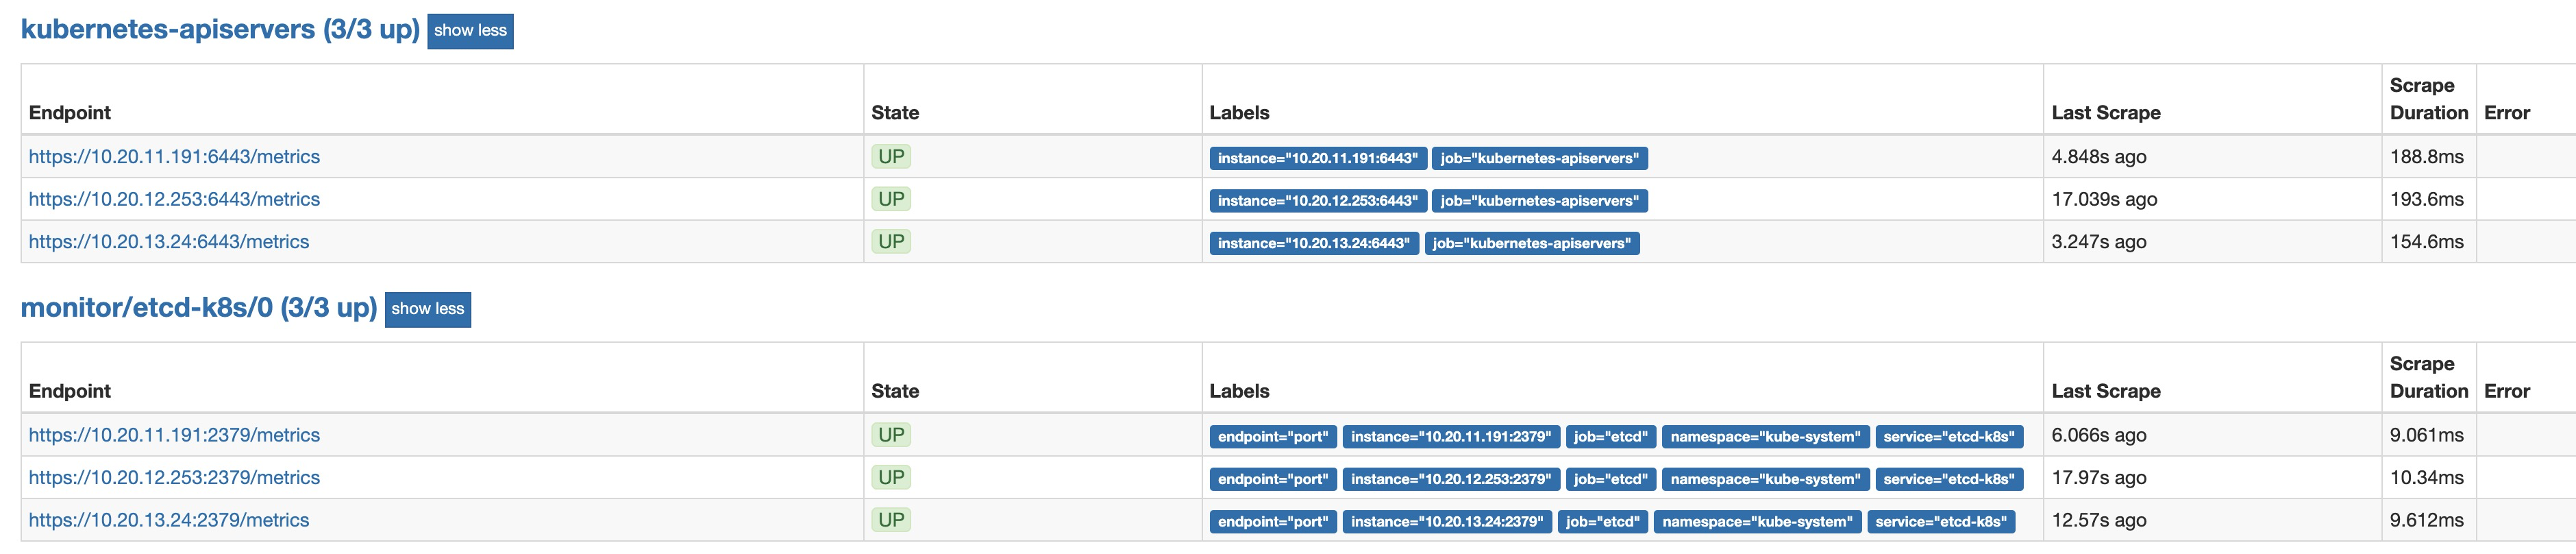Select the 4.848s ago last scrape value
The width and height of the screenshot is (2576, 554).
click(x=2099, y=157)
